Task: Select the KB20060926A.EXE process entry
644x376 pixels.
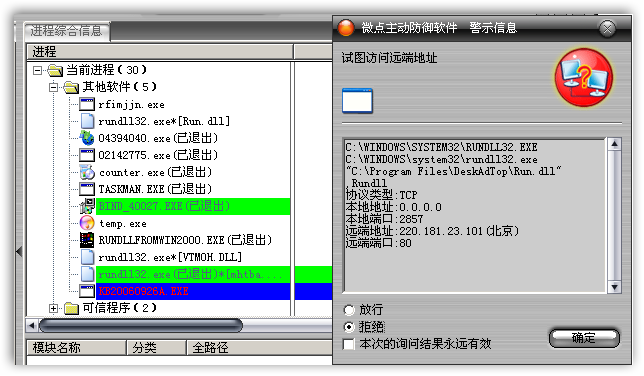Action: coord(144,291)
